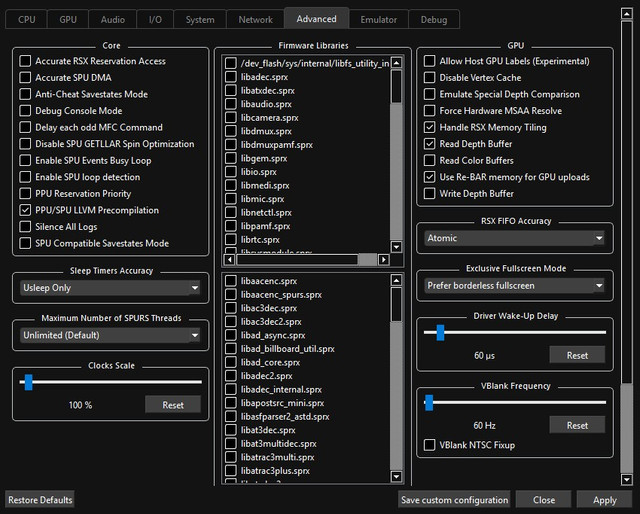The height and width of the screenshot is (514, 640).
Task: Switch to the Network tab
Action: coord(256,19)
